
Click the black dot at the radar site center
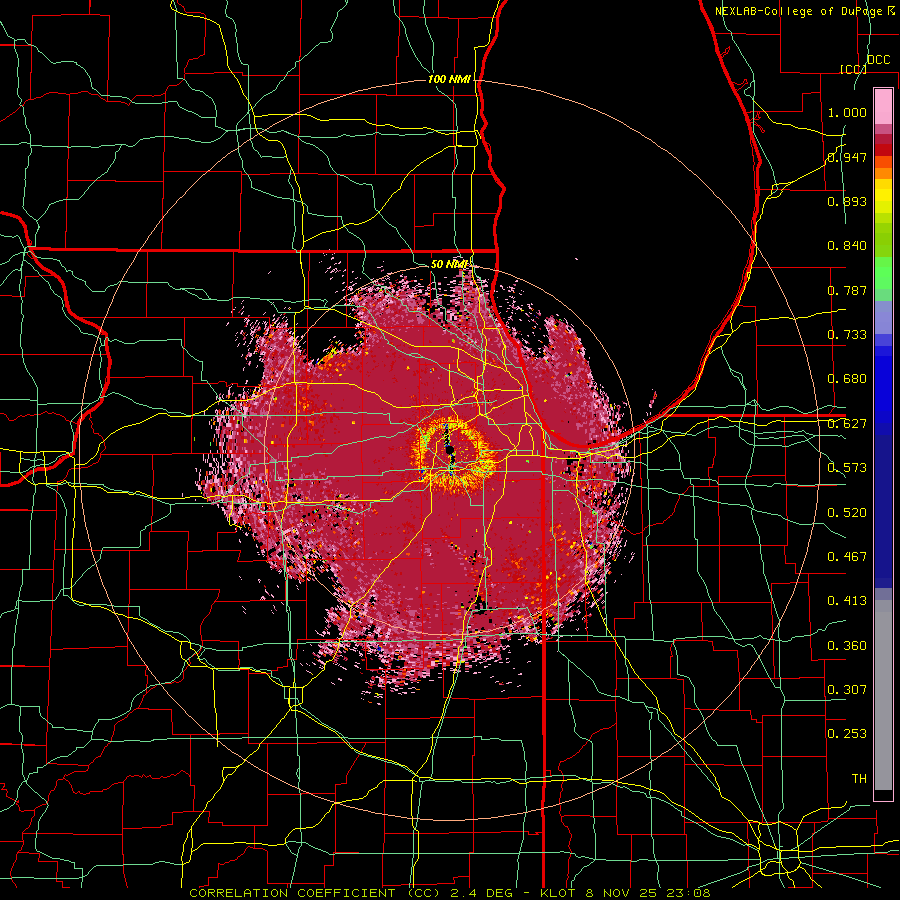point(451,449)
